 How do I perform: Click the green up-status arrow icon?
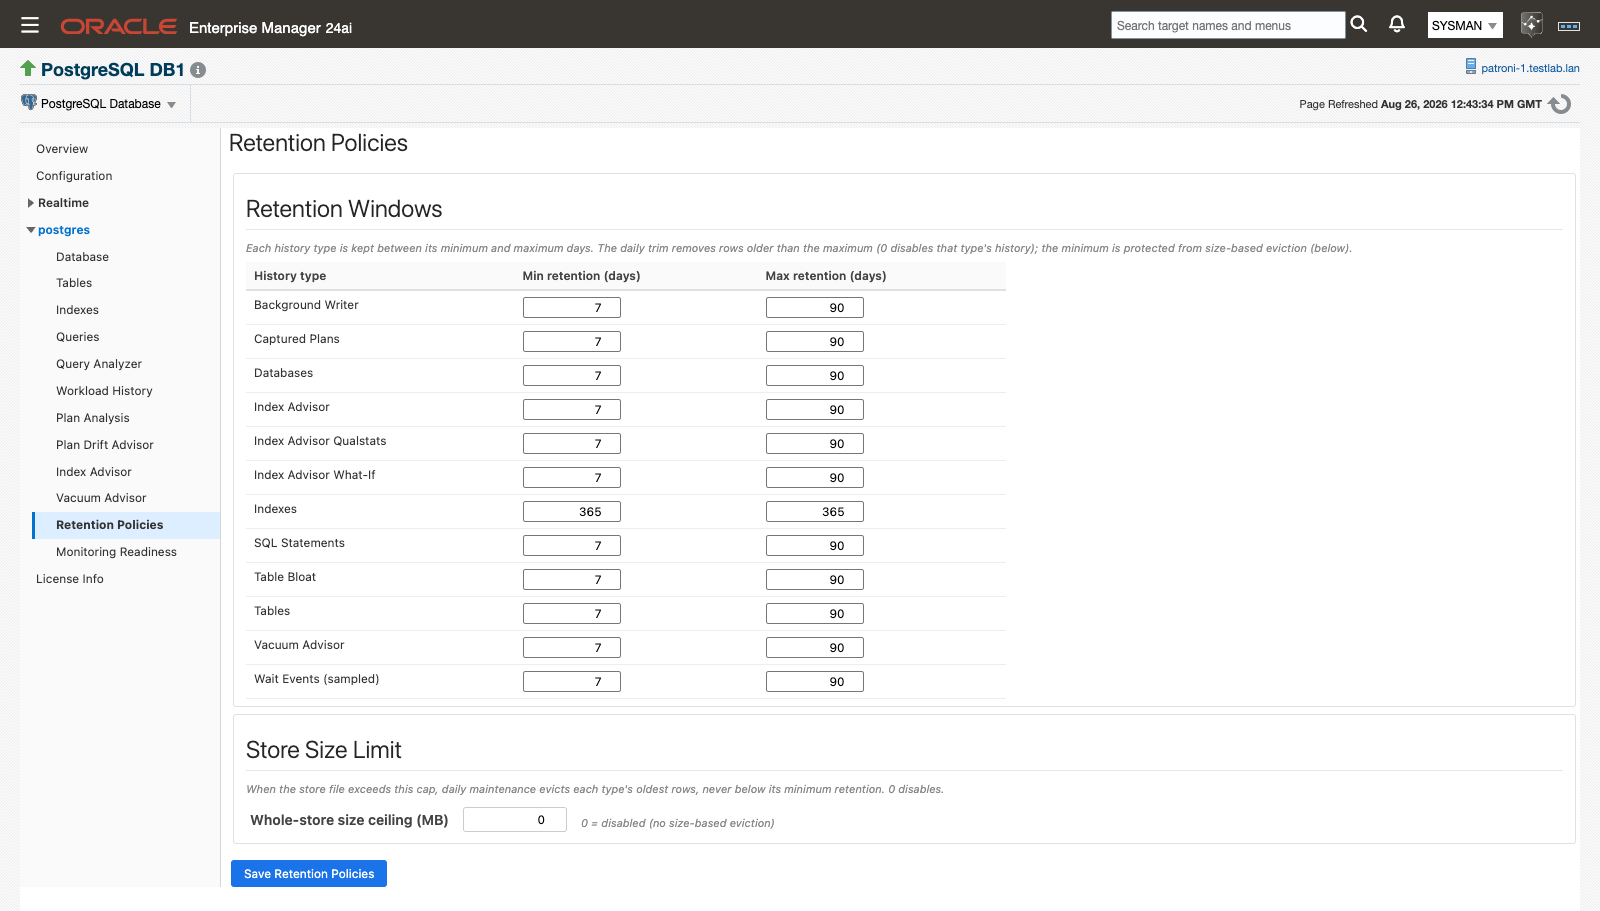(28, 68)
